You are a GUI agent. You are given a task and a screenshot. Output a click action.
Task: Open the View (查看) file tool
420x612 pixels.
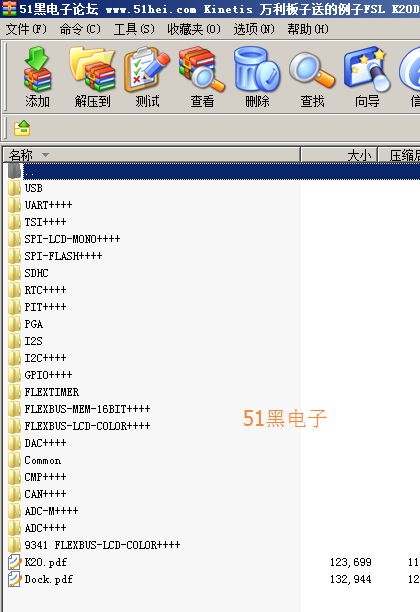click(x=202, y=77)
